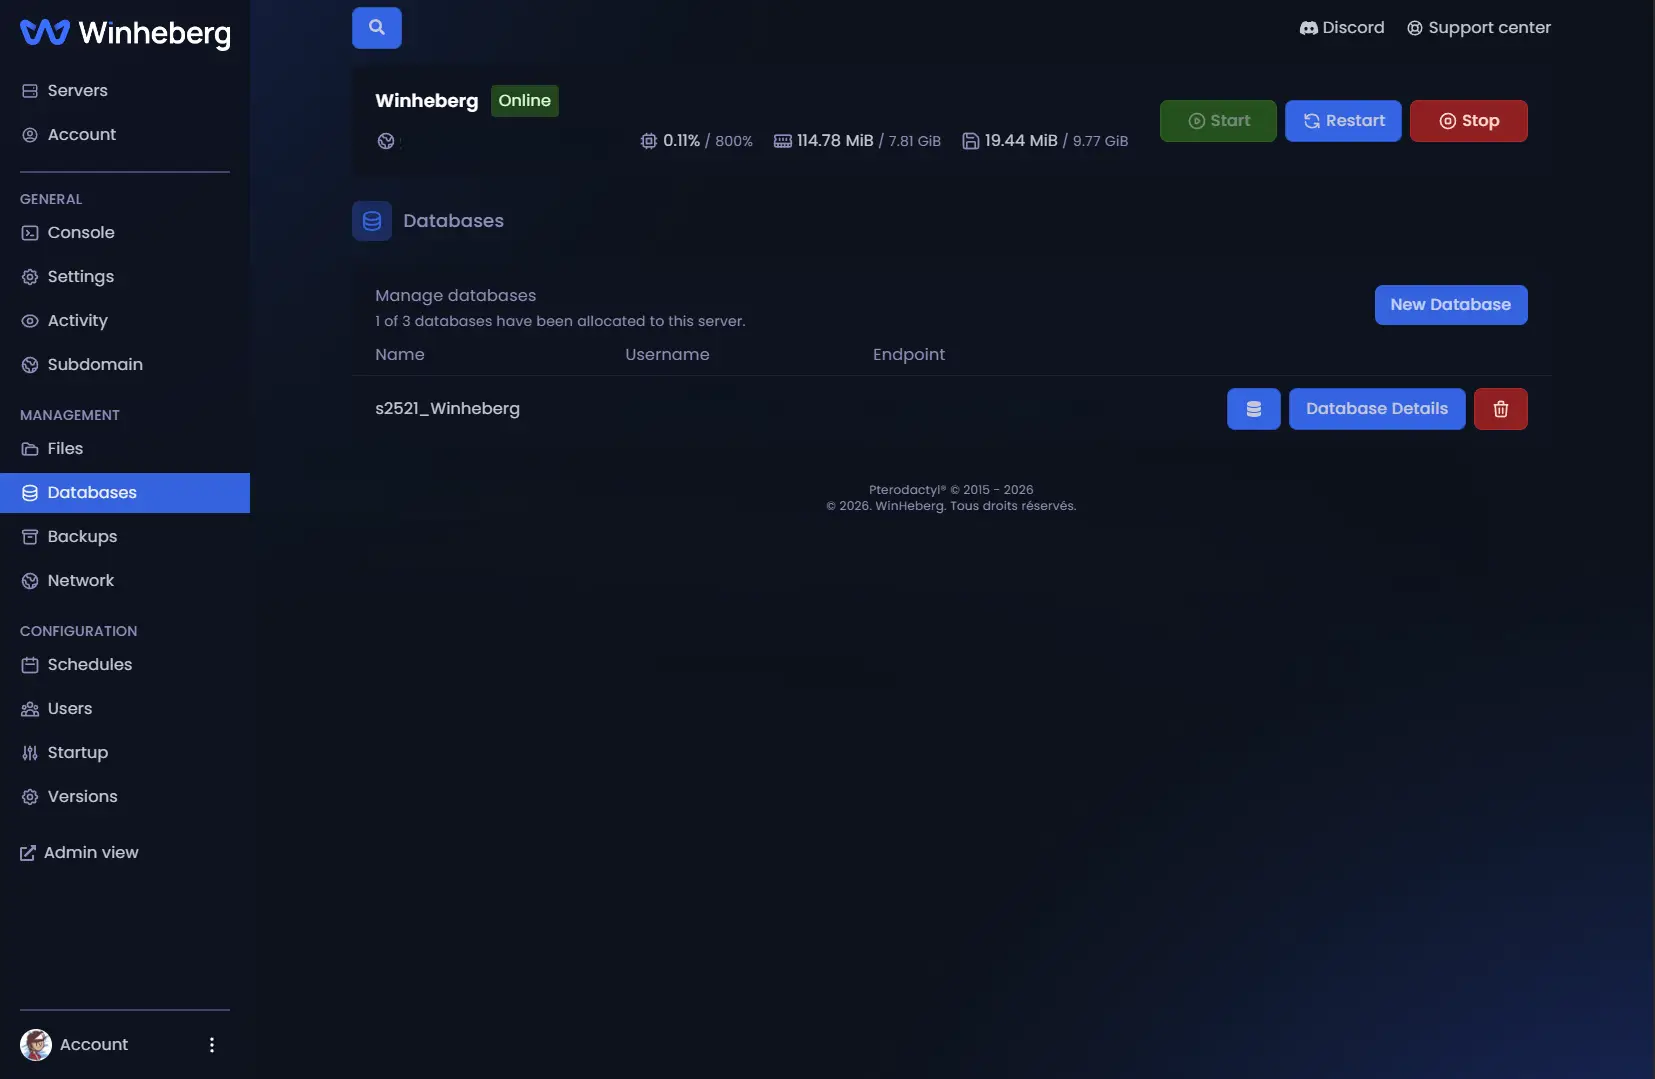Select the Databases sidebar item
Screen dimensions: 1655x1079
(x=125, y=493)
